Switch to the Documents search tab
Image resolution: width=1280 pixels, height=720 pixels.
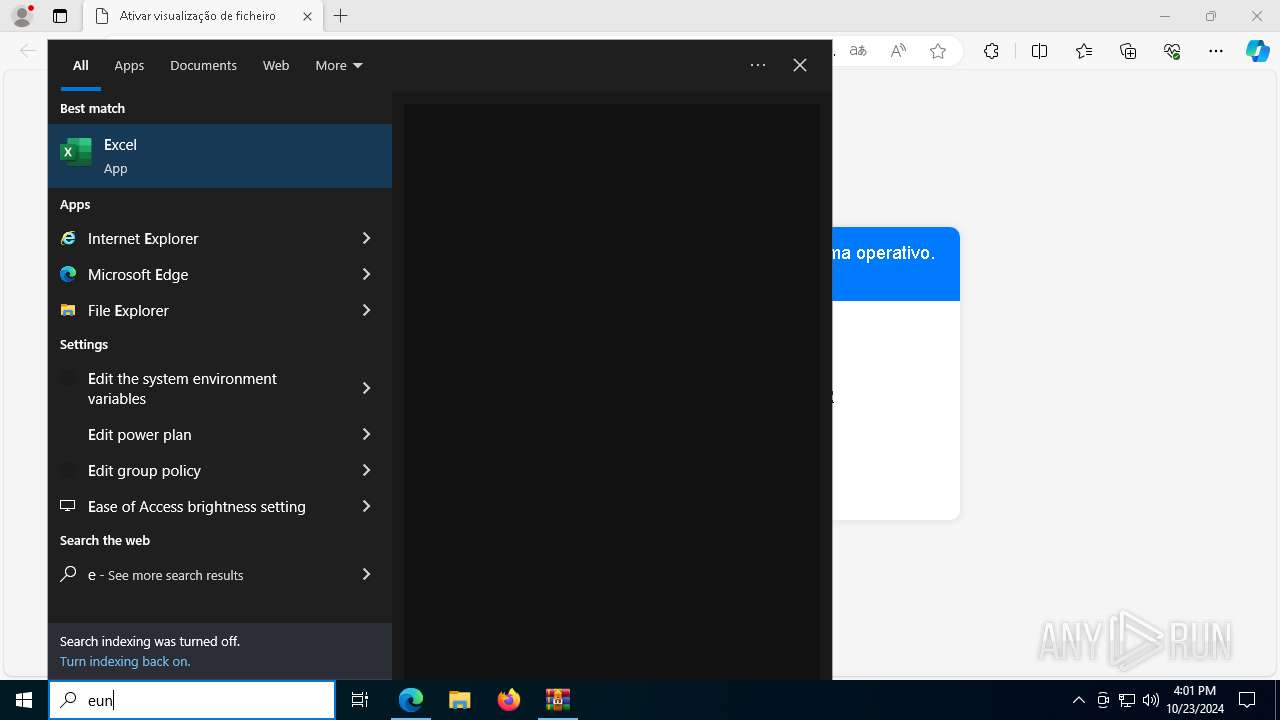[203, 65]
